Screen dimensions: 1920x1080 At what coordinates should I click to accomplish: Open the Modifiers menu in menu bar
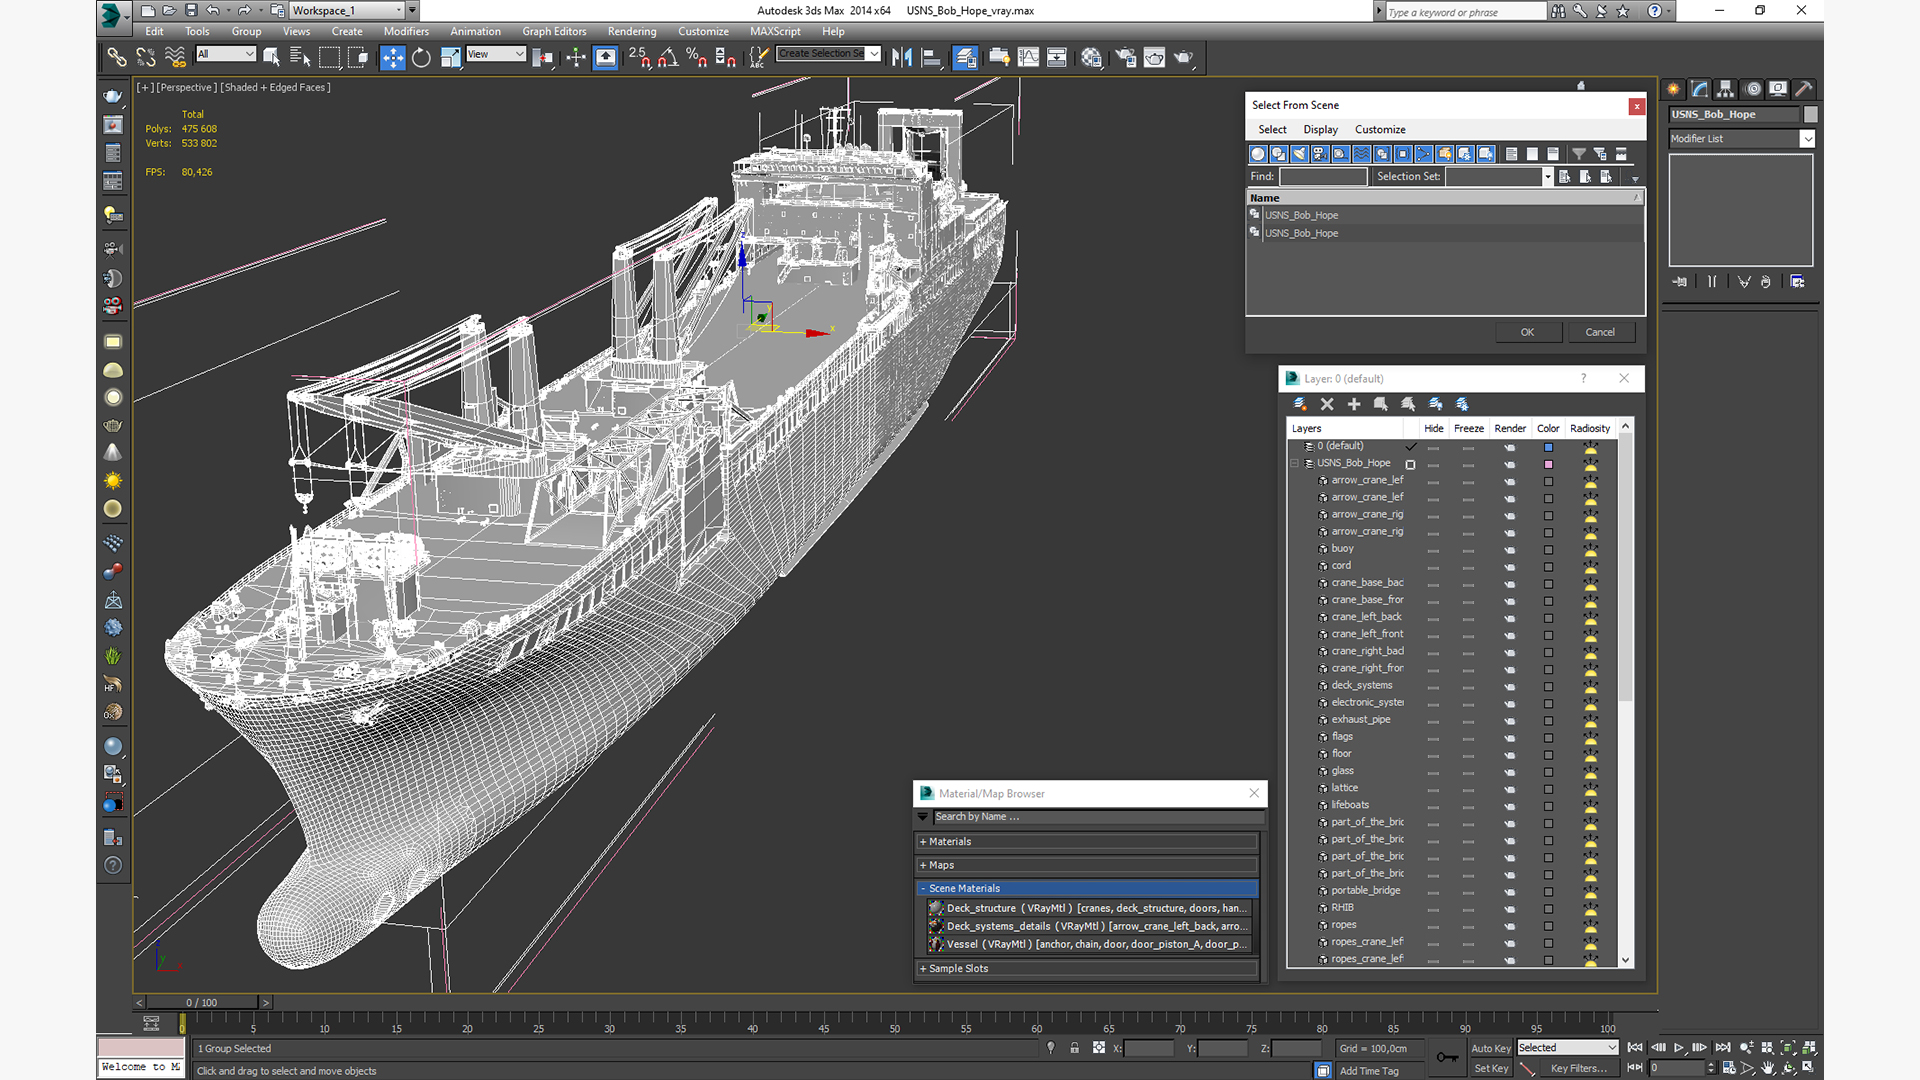(x=405, y=30)
